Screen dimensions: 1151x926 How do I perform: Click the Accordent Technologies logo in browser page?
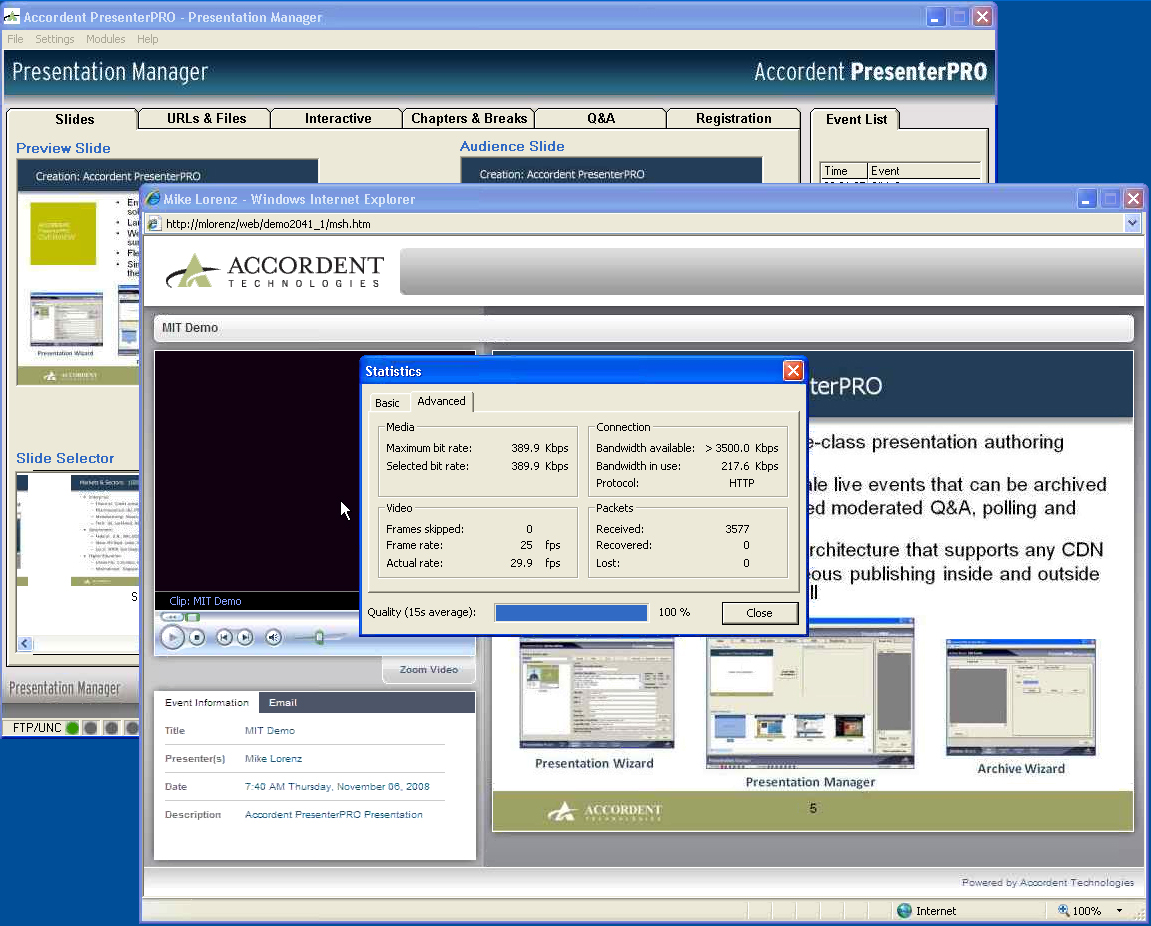click(x=274, y=270)
